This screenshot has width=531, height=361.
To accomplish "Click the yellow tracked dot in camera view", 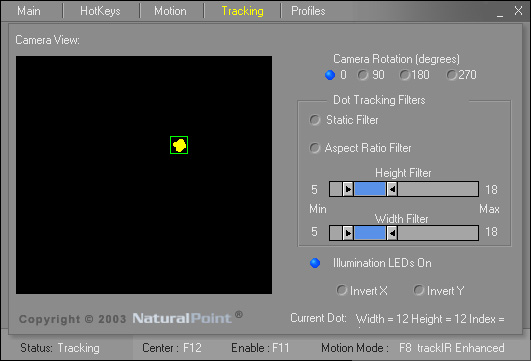I will click(x=179, y=145).
